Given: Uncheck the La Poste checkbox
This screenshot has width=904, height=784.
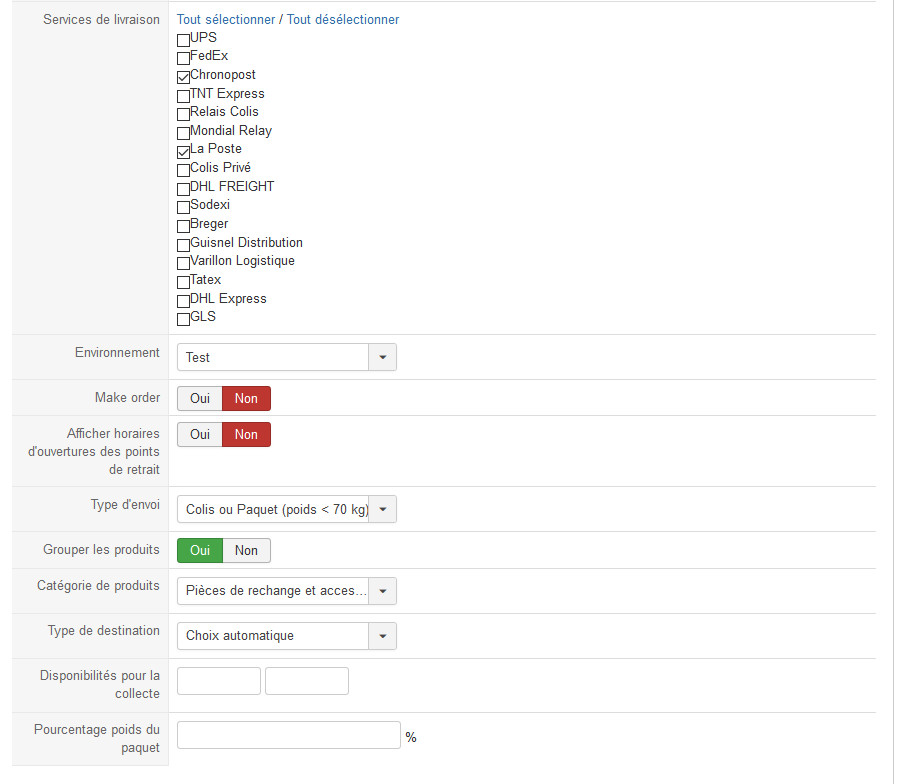Looking at the screenshot, I should 183,152.
